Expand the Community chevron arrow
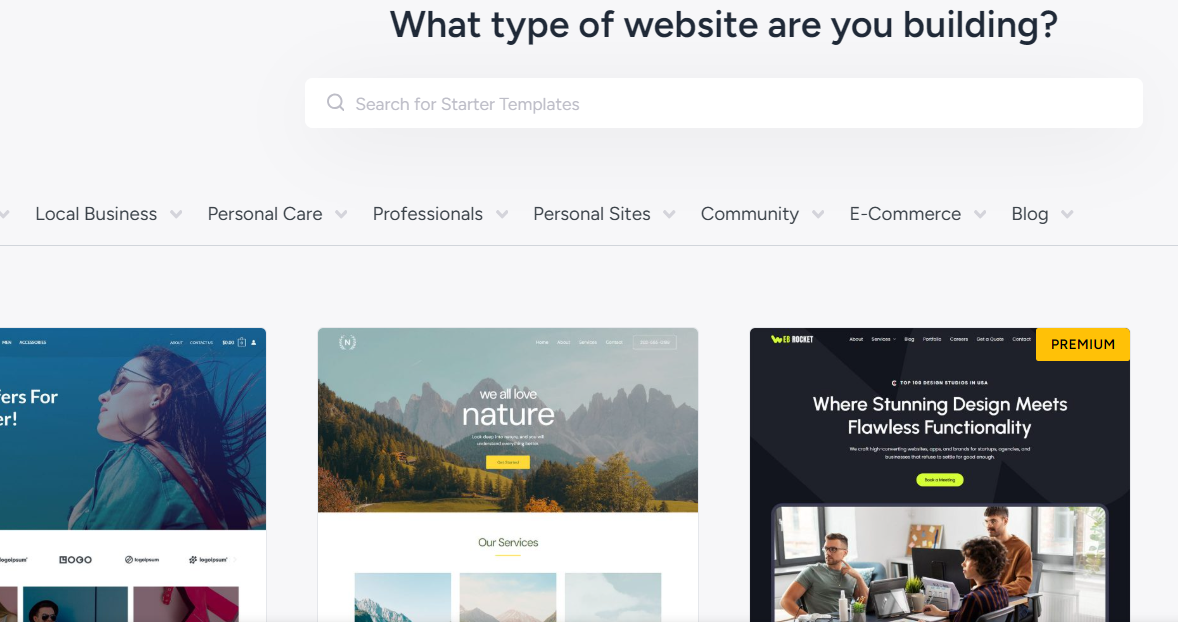This screenshot has width=1178, height=633. pyautogui.click(x=818, y=215)
